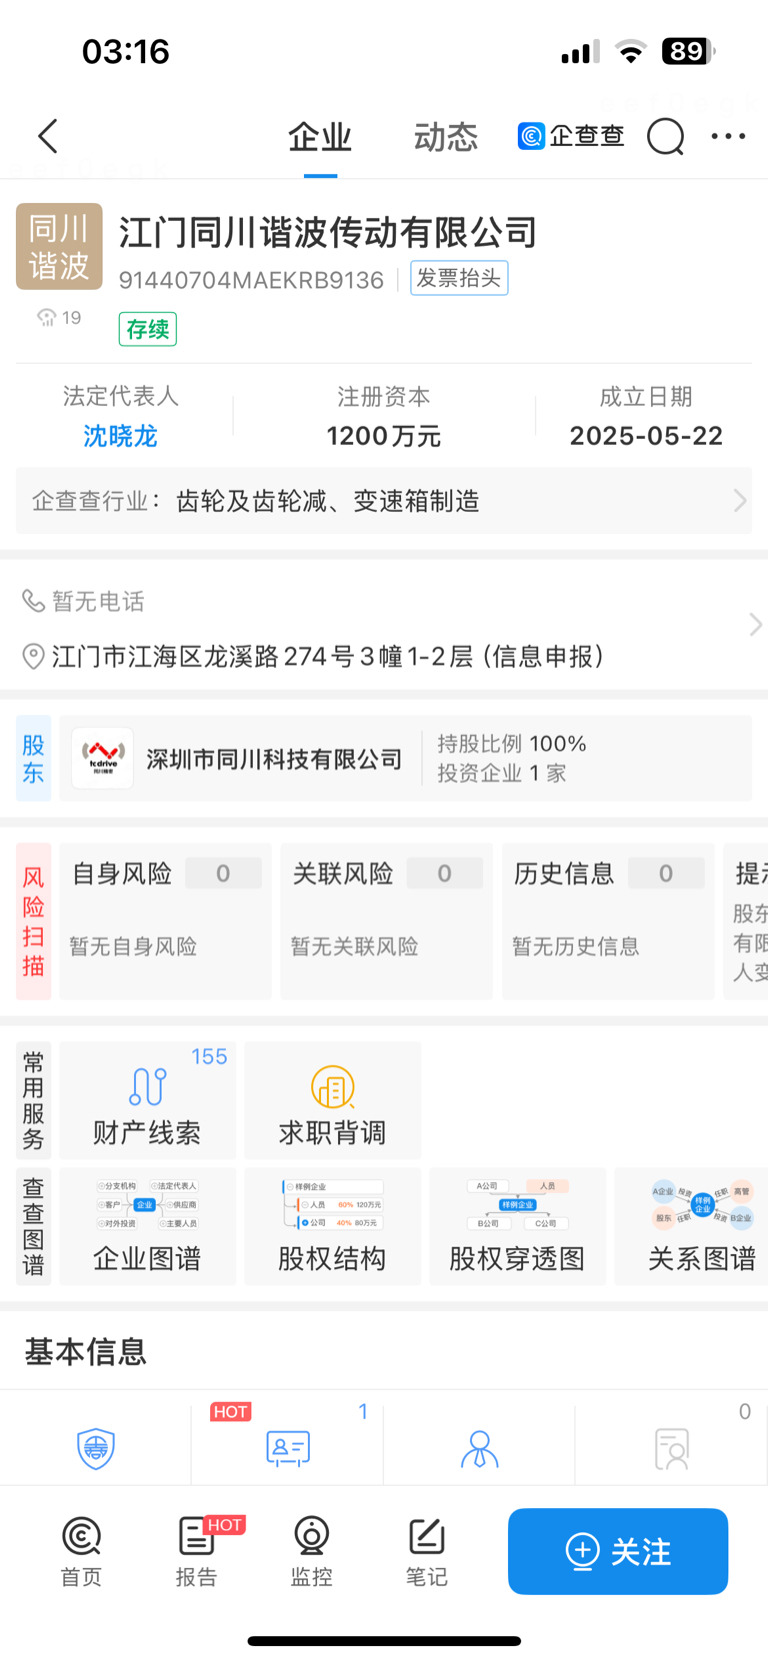Open the 企业图谱 chart
This screenshot has width=768, height=1663.
147,1226
